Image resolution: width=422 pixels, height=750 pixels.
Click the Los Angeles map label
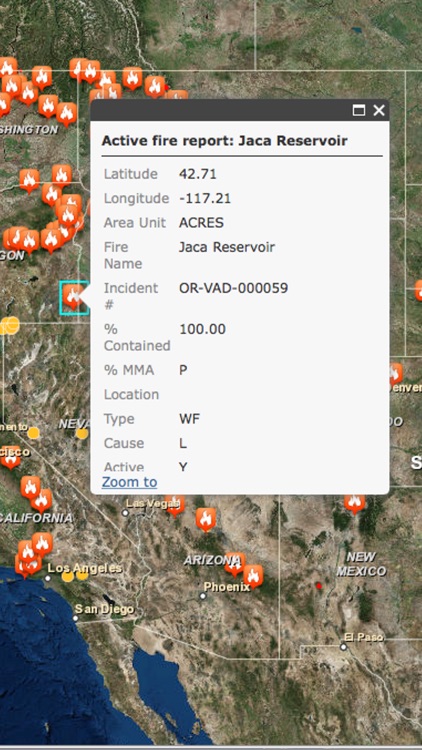85,568
